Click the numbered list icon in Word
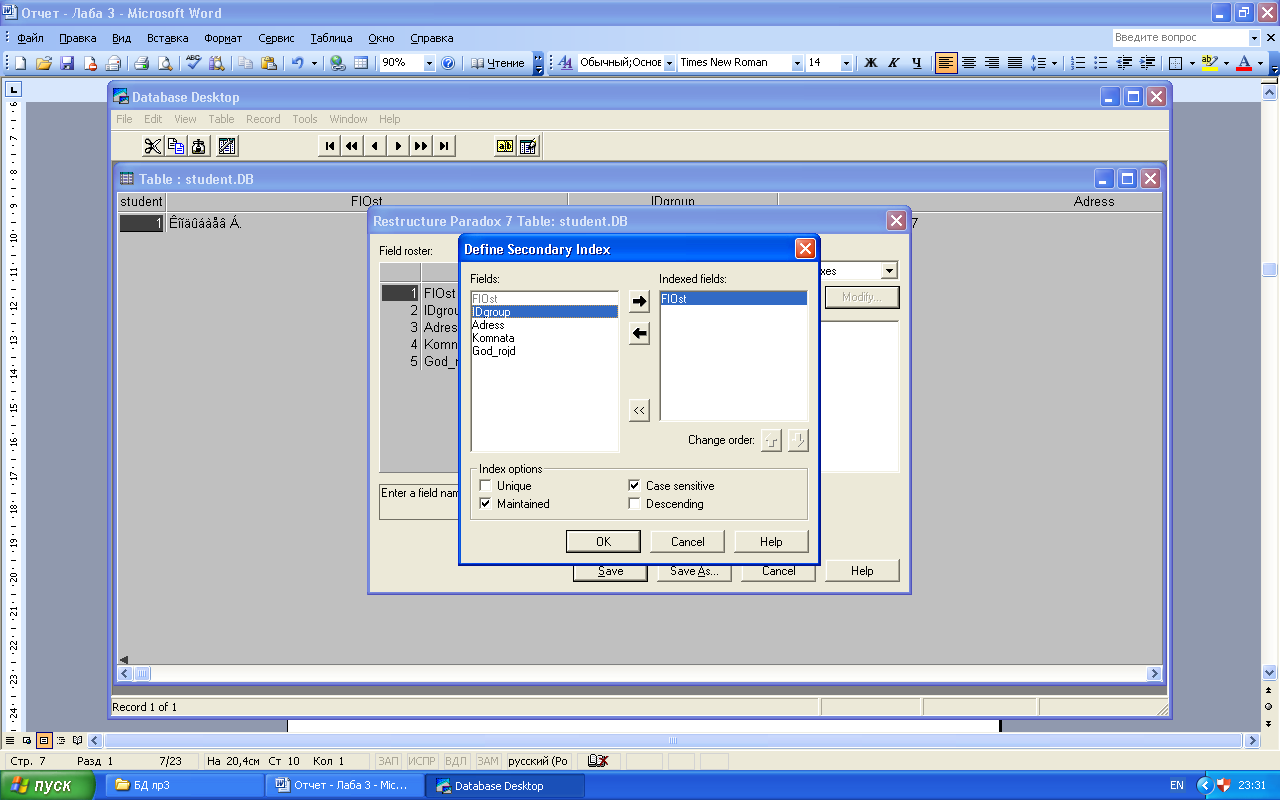 point(1078,63)
